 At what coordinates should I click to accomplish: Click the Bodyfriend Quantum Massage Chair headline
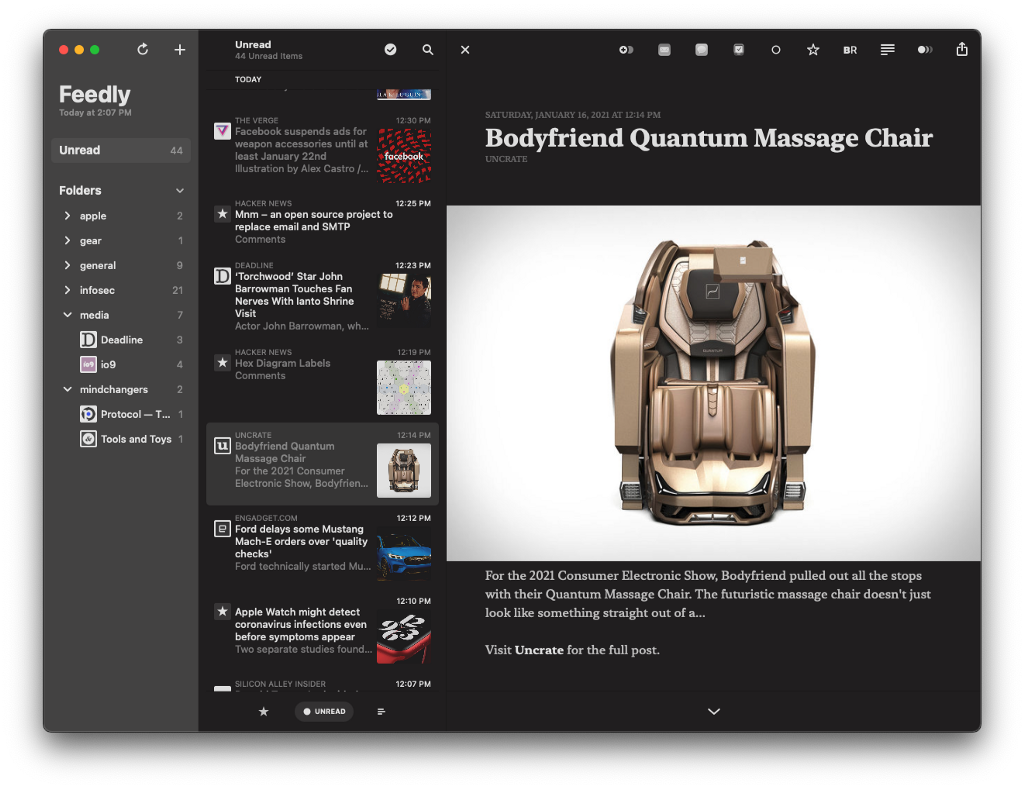[x=709, y=138]
